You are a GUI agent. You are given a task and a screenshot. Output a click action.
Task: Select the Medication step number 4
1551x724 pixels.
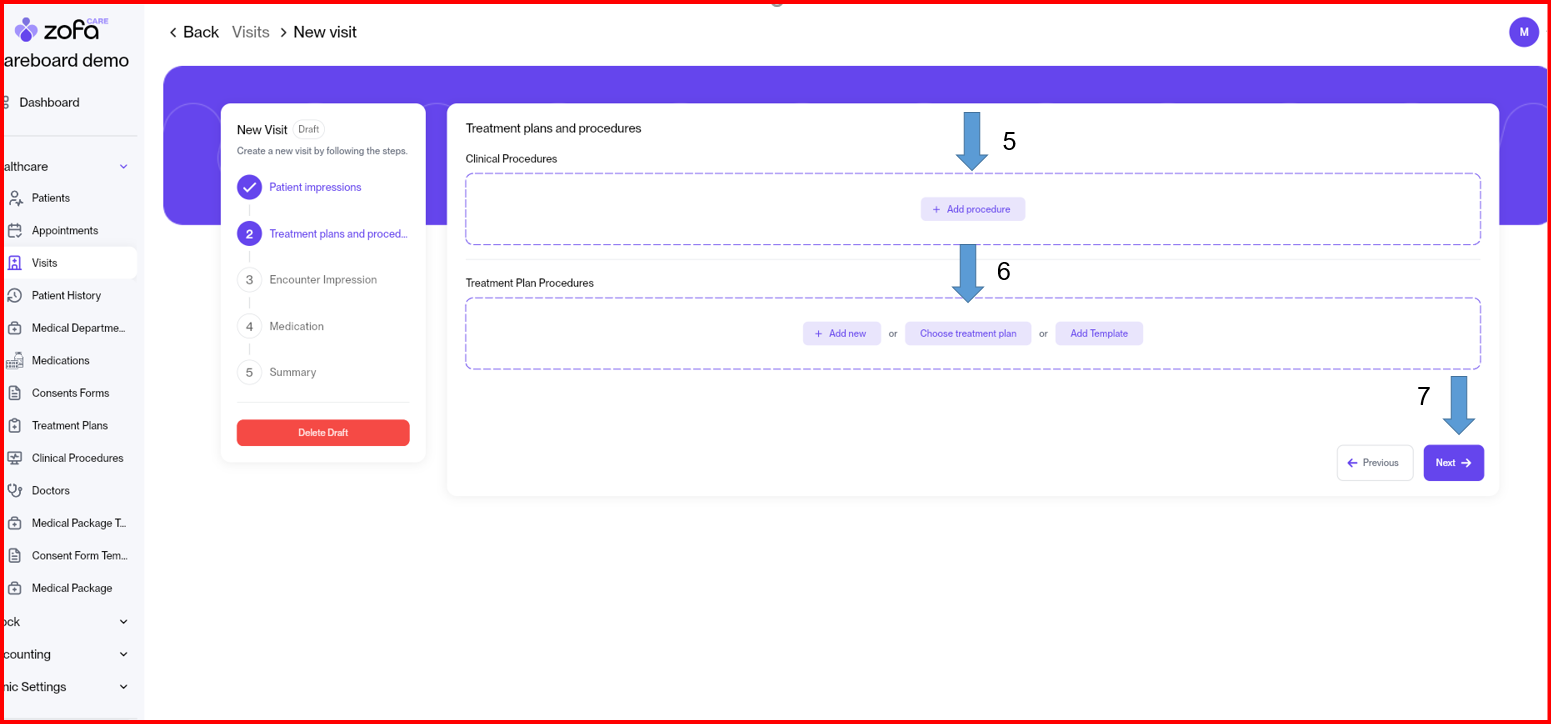249,326
